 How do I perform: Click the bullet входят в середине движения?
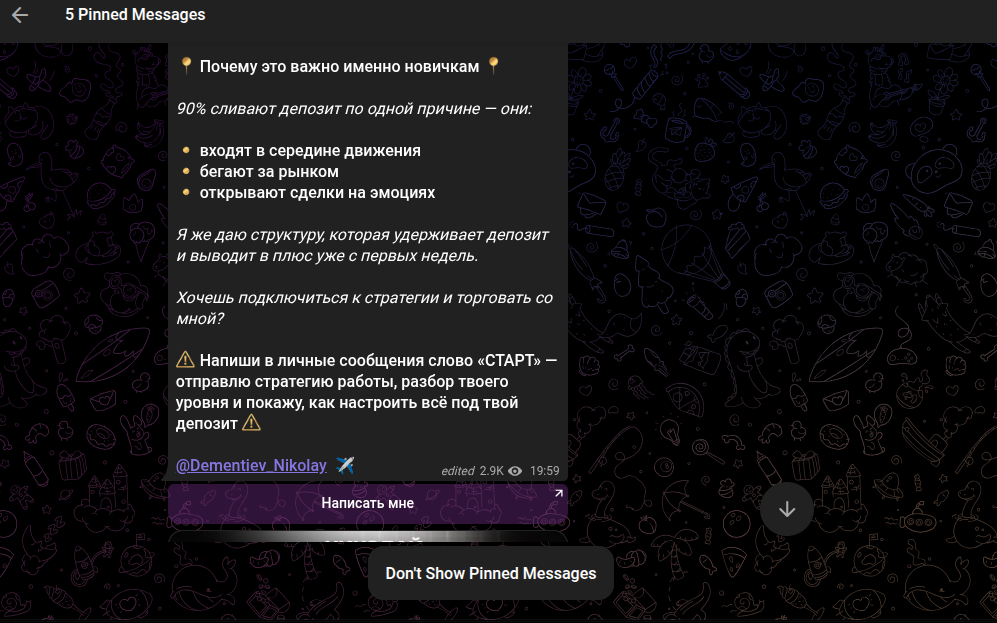(x=310, y=151)
